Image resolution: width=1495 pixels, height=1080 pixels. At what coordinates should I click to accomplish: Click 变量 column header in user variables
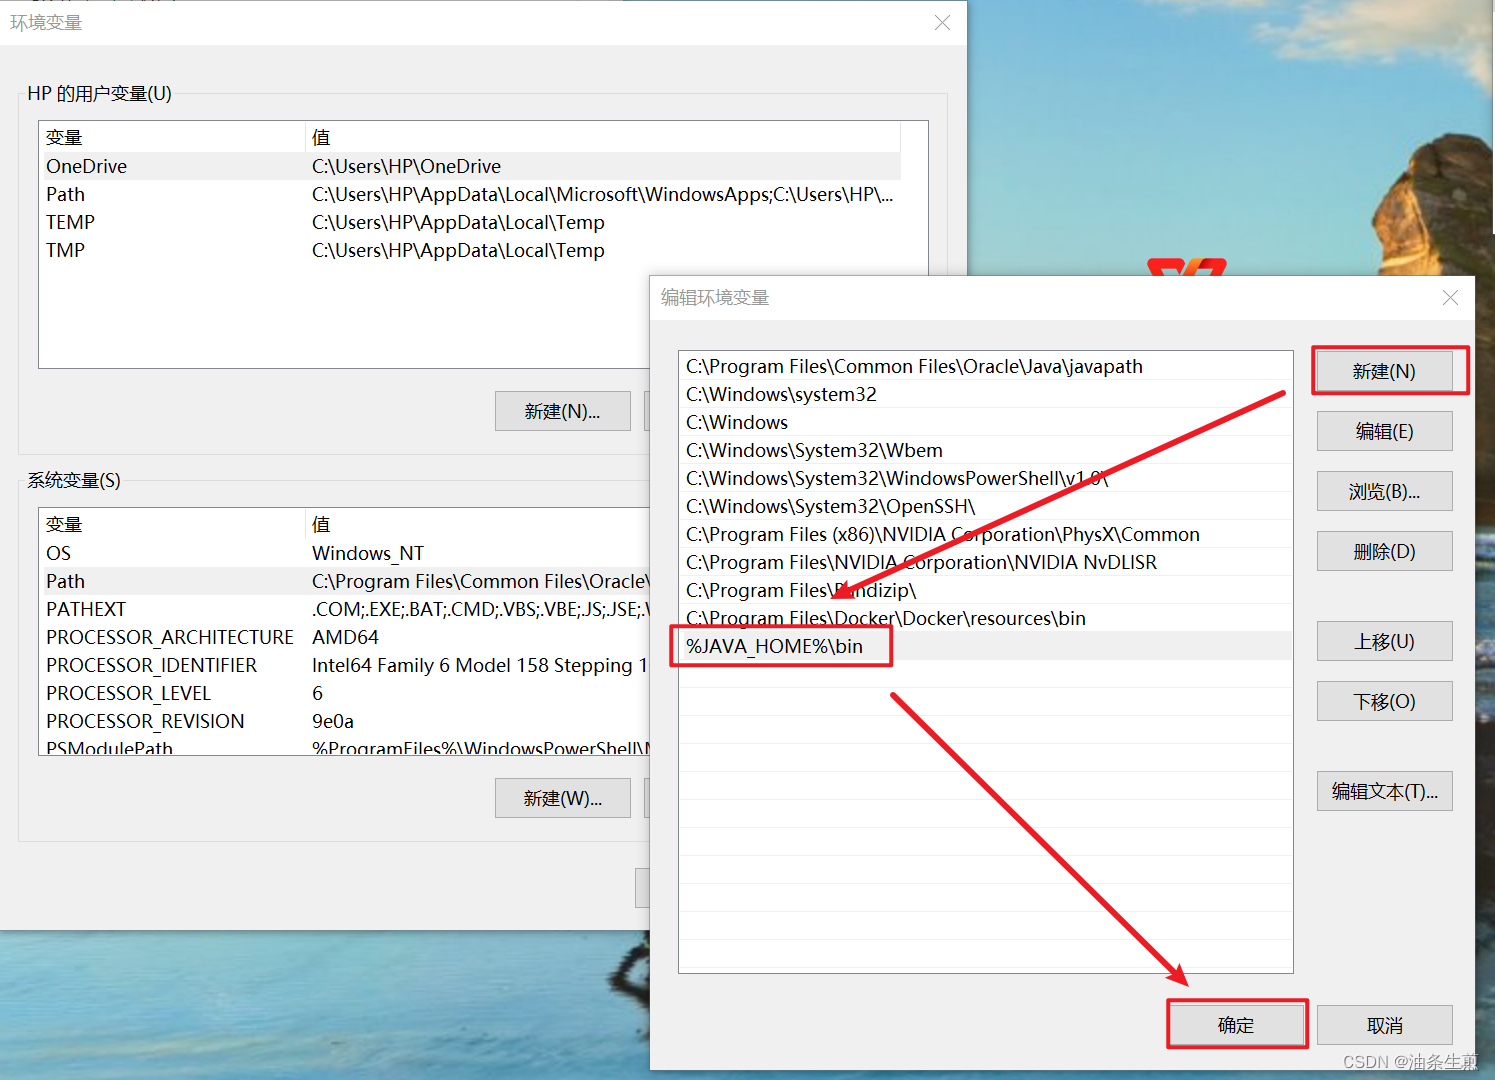pos(172,137)
